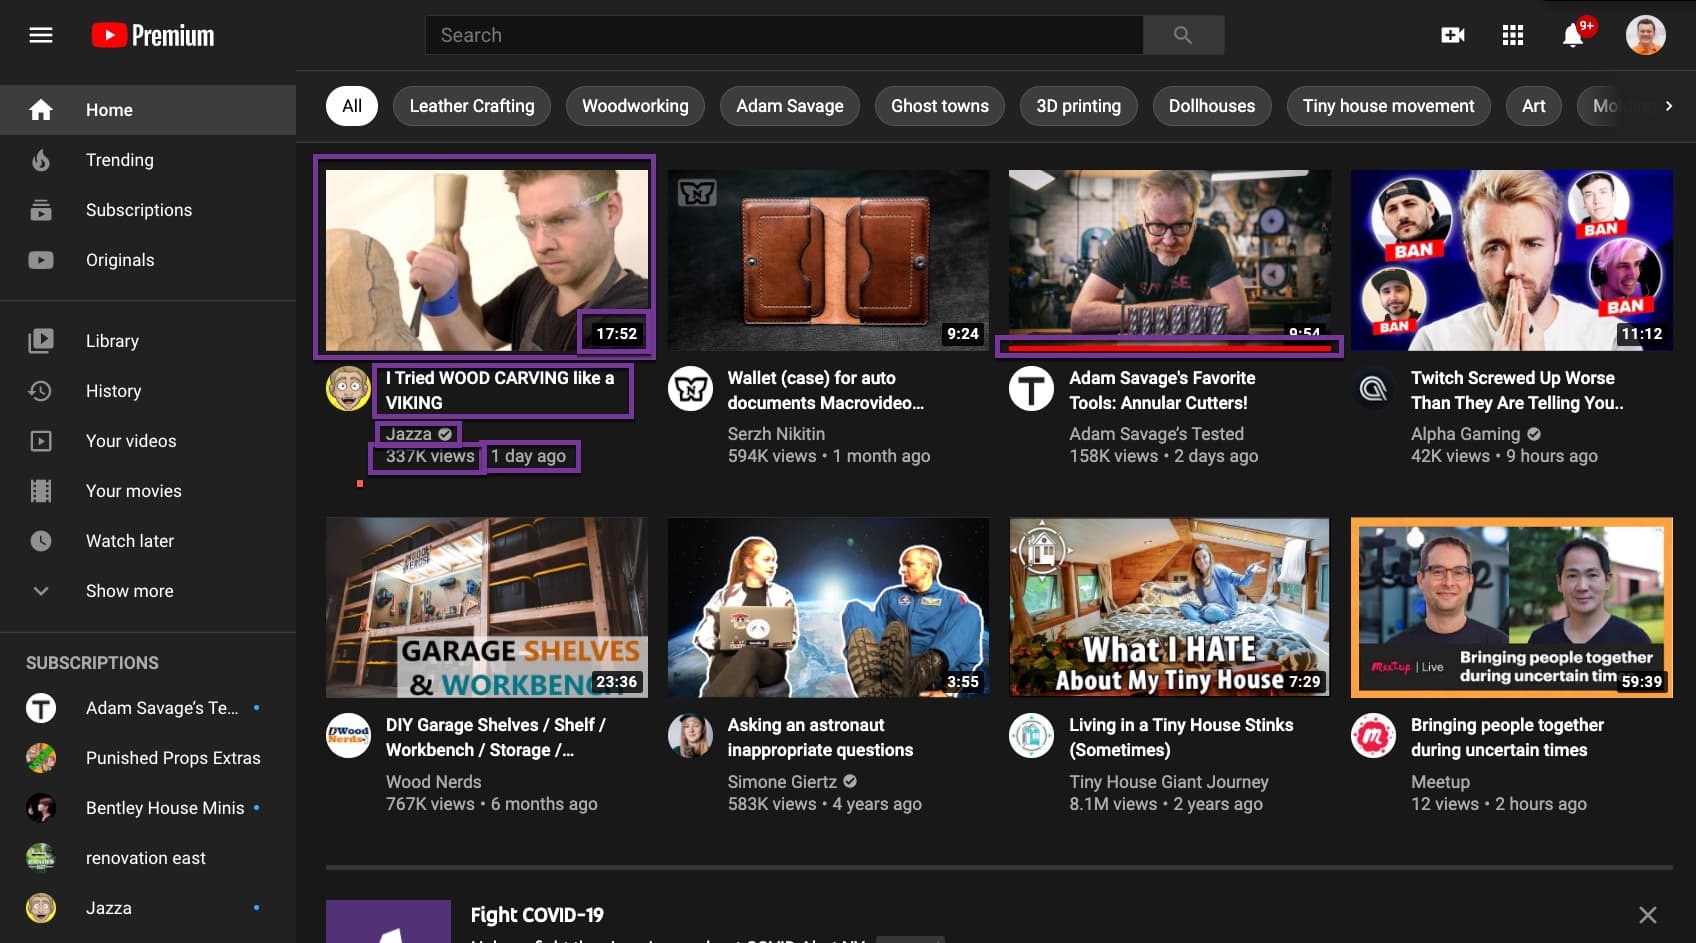Select the Woodworking filter chip

[x=635, y=106]
